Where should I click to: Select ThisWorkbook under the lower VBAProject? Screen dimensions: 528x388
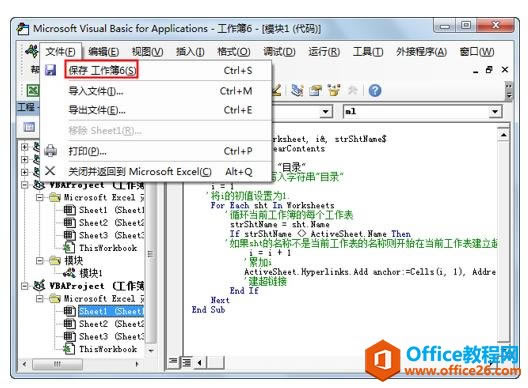[108, 349]
